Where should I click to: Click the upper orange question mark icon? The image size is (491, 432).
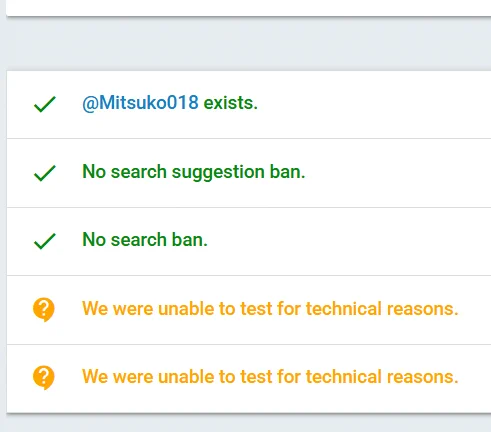pos(44,309)
